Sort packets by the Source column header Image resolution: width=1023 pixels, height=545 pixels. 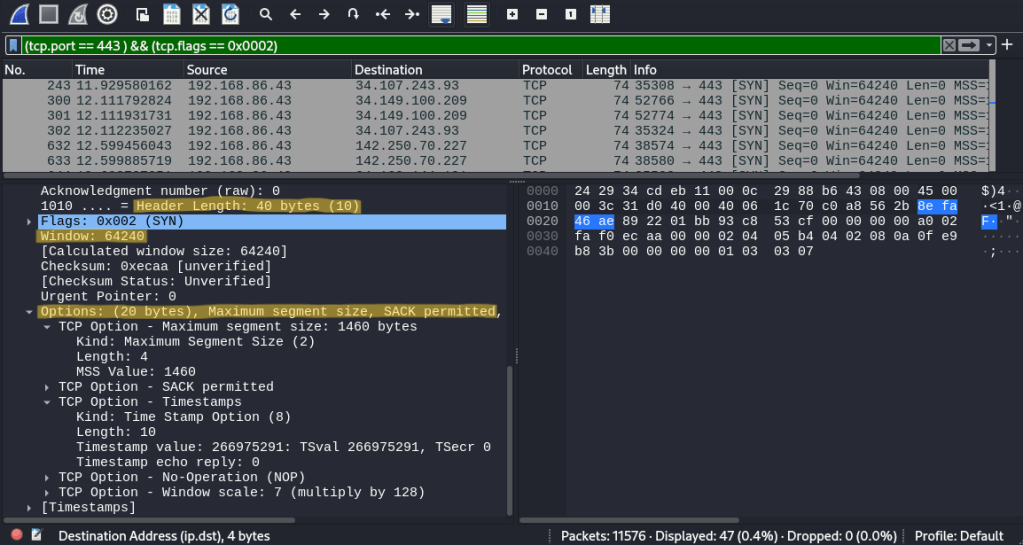click(x=207, y=70)
